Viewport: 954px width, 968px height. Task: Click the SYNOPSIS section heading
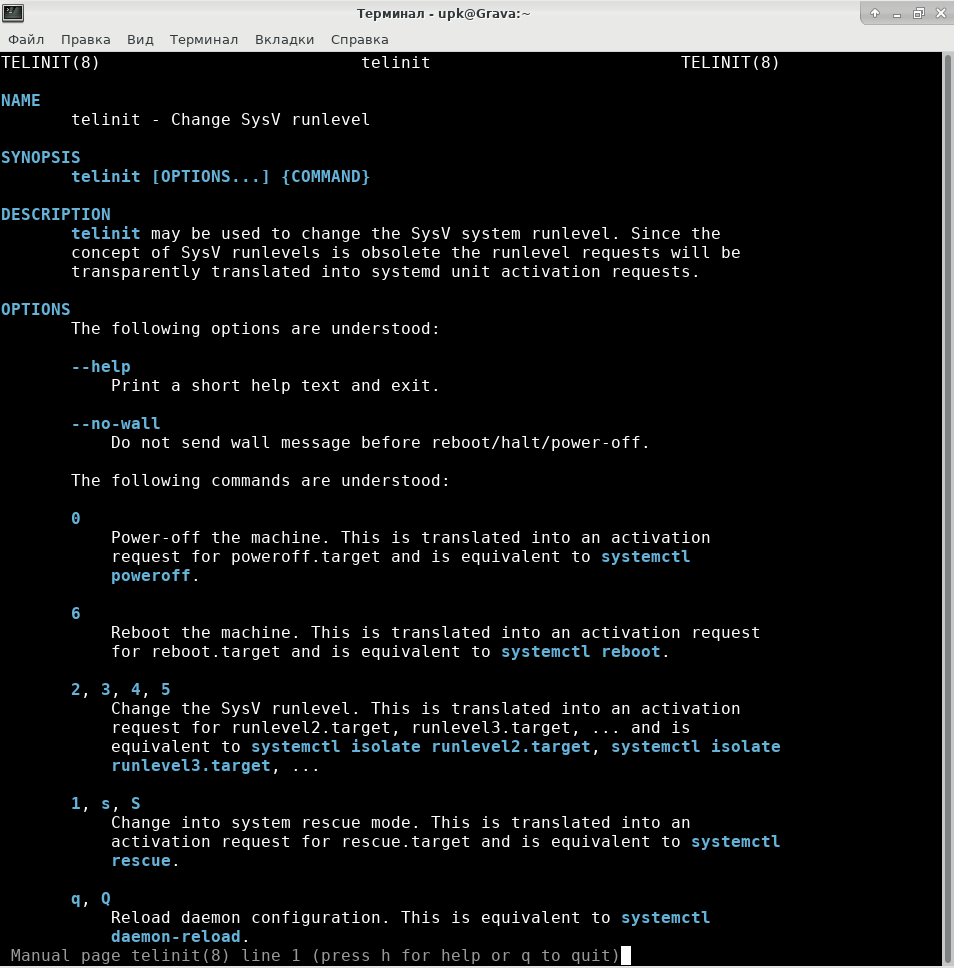[x=41, y=157]
